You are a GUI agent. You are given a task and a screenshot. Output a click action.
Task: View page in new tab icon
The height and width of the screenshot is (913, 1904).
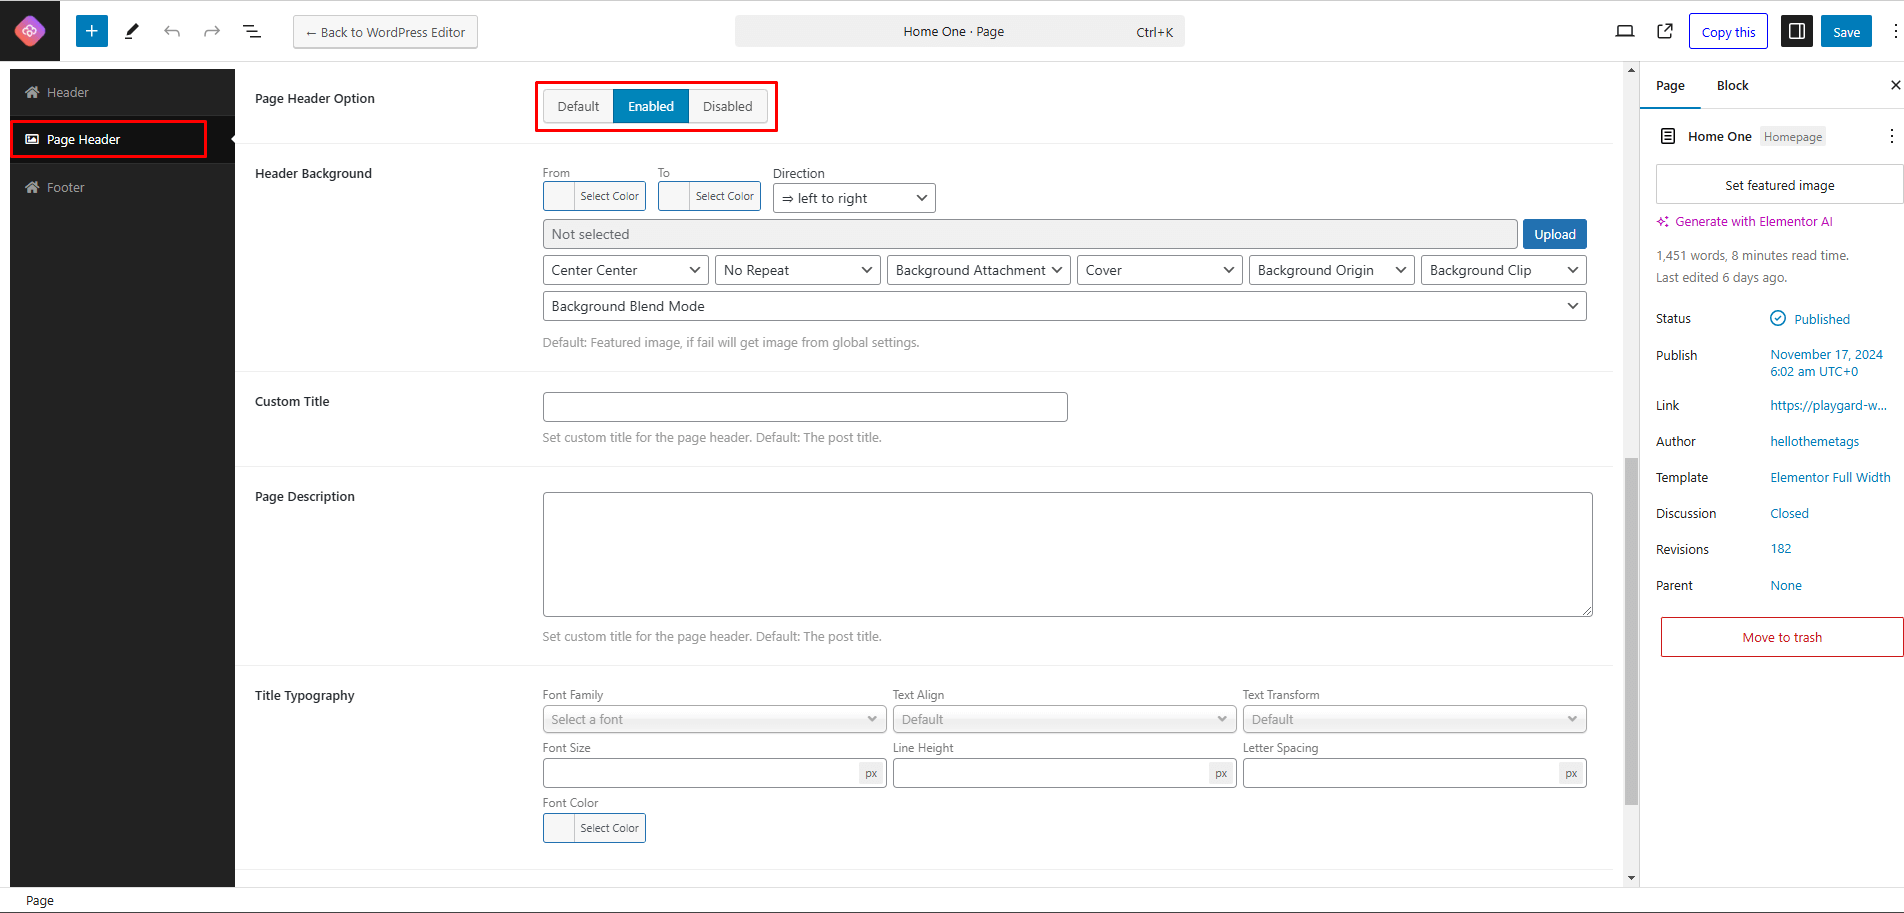click(x=1665, y=31)
